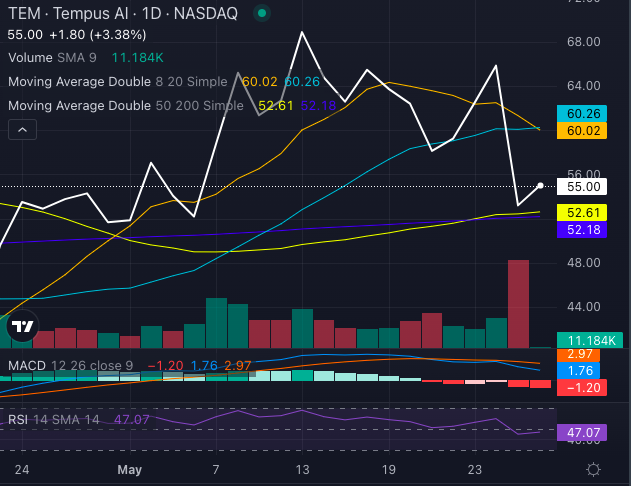Click the 23 date on time axis
This screenshot has width=631, height=486.
[x=475, y=470]
